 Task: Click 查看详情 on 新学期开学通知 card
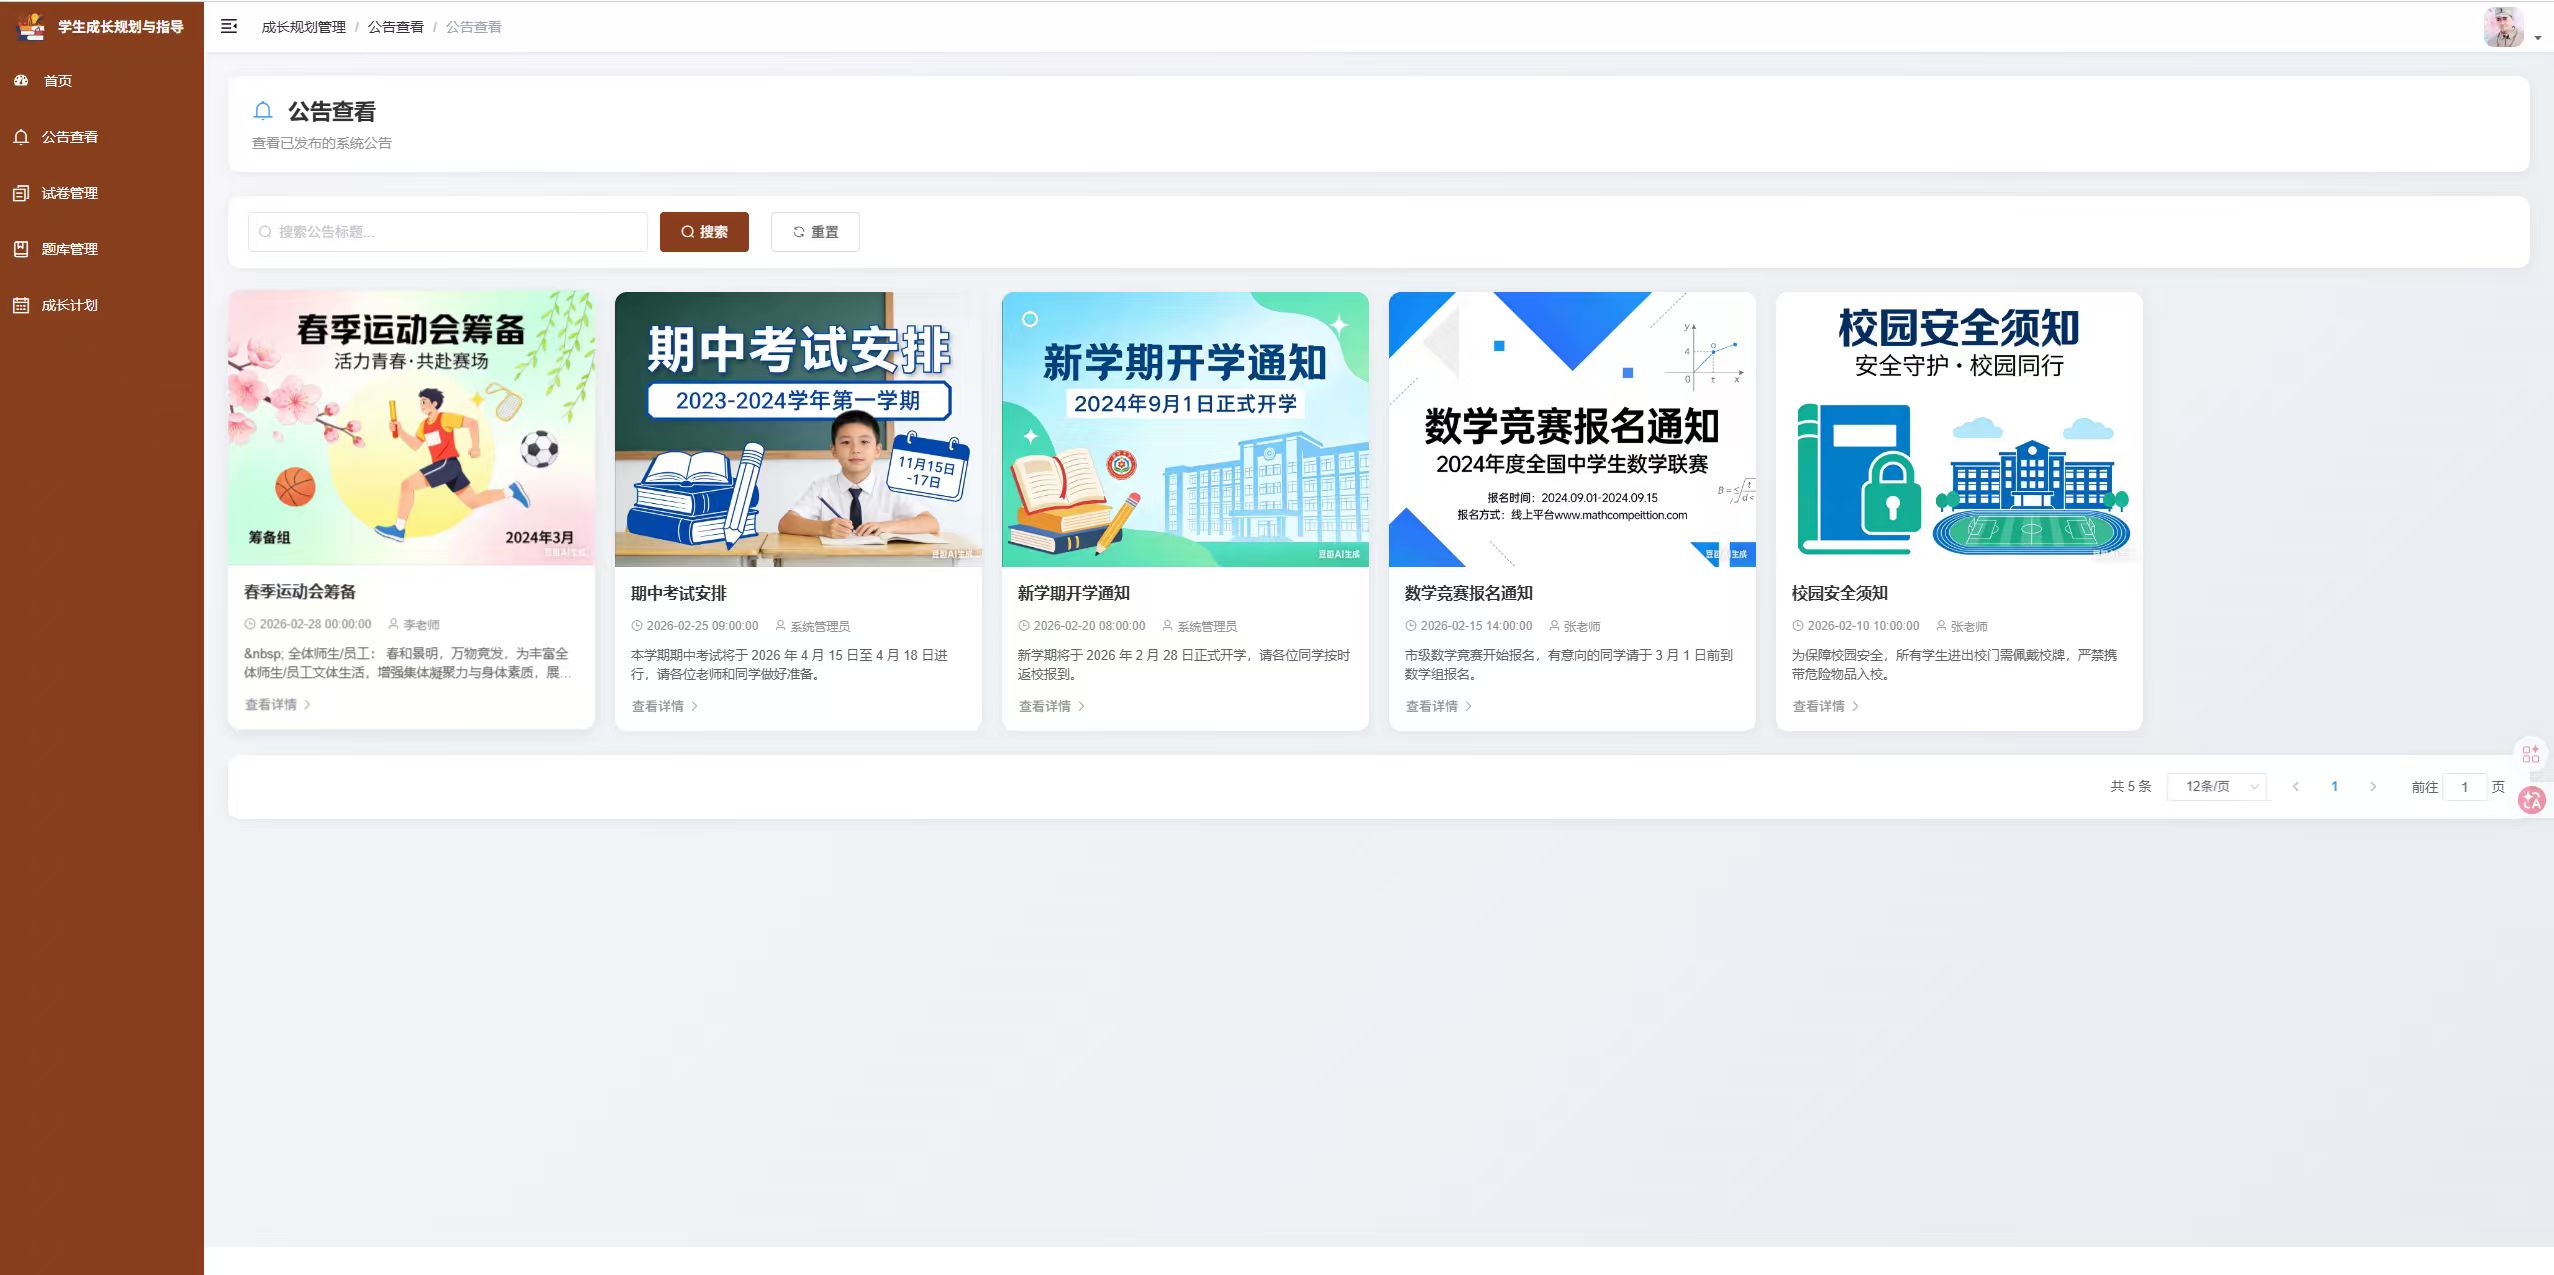pos(1052,707)
